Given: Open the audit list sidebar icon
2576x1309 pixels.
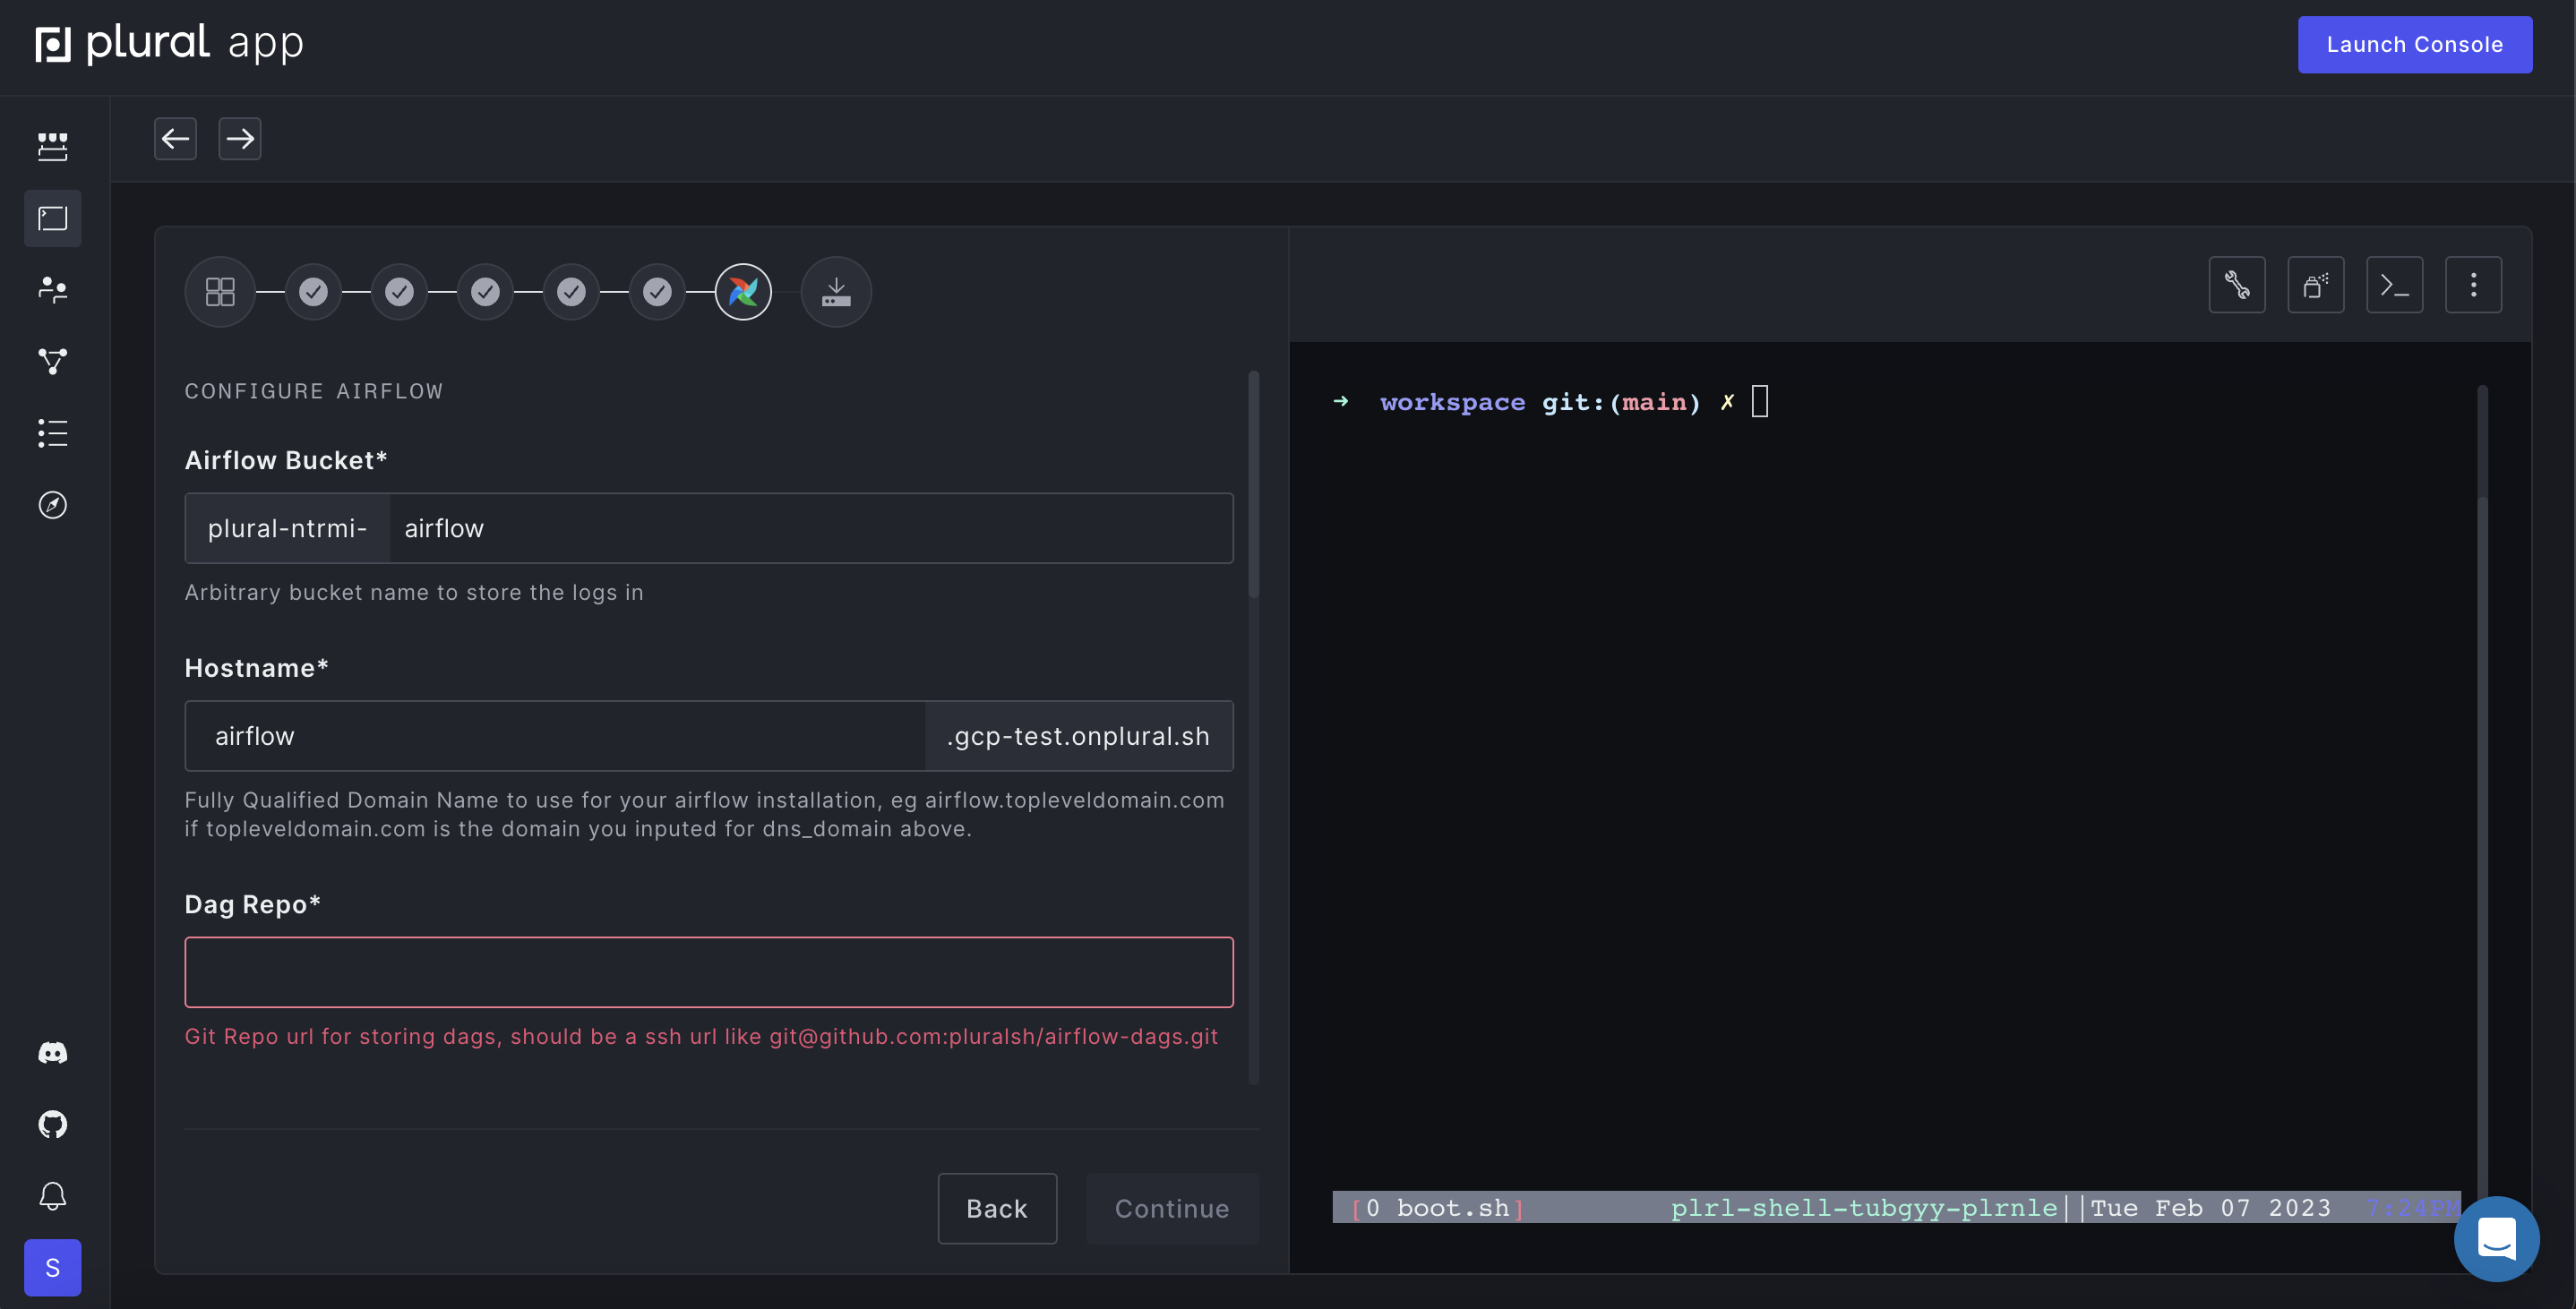Looking at the screenshot, I should (52, 433).
